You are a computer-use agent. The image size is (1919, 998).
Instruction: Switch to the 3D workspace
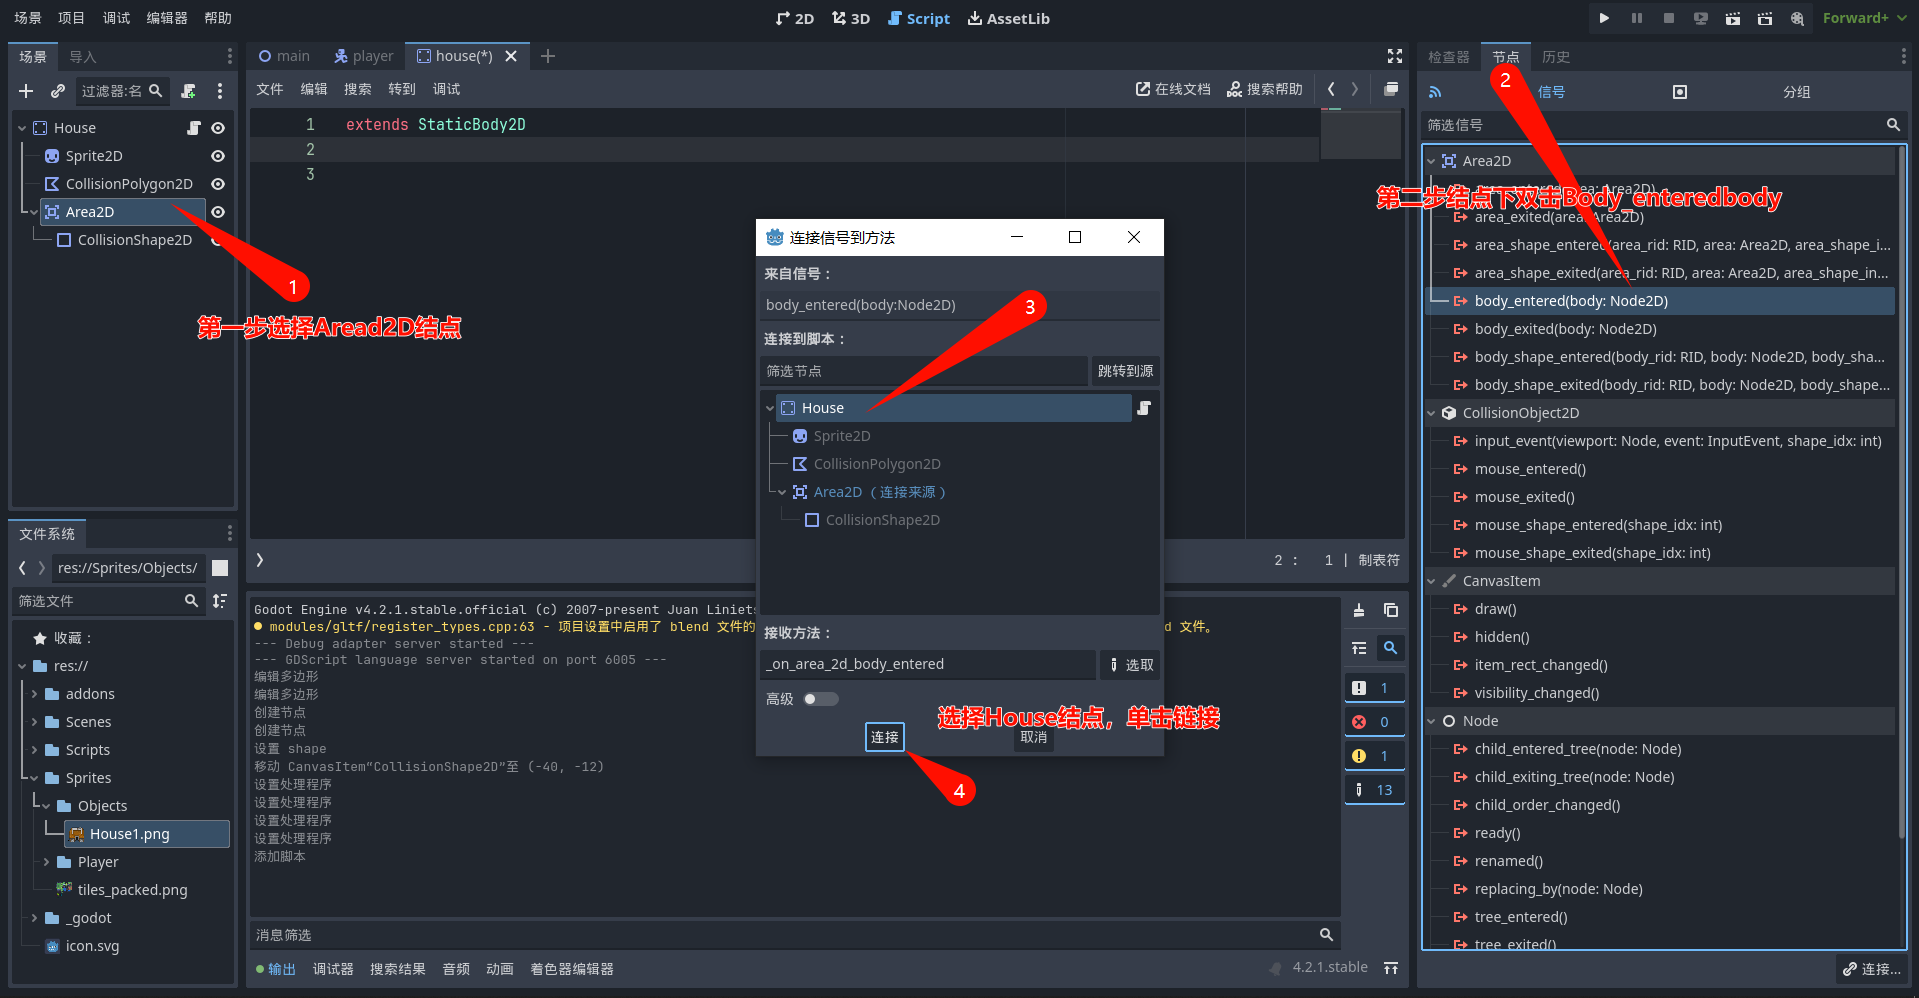pyautogui.click(x=851, y=18)
